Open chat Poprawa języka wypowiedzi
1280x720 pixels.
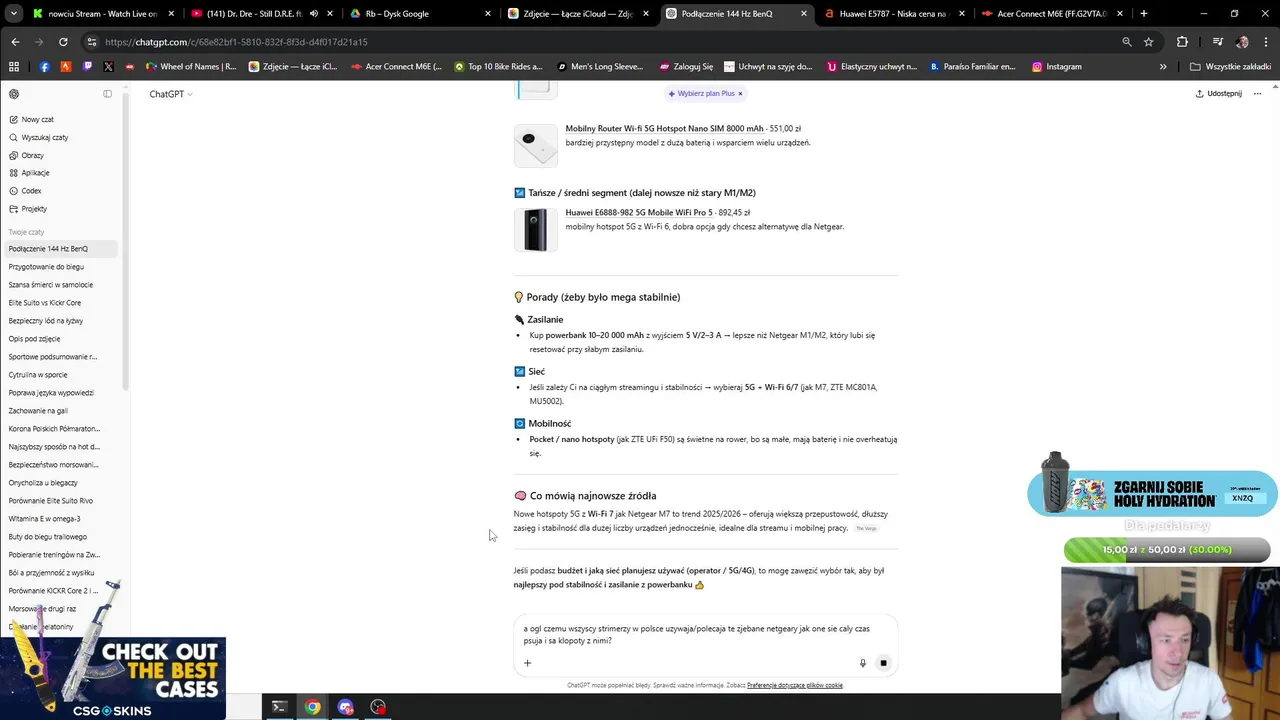(x=51, y=393)
